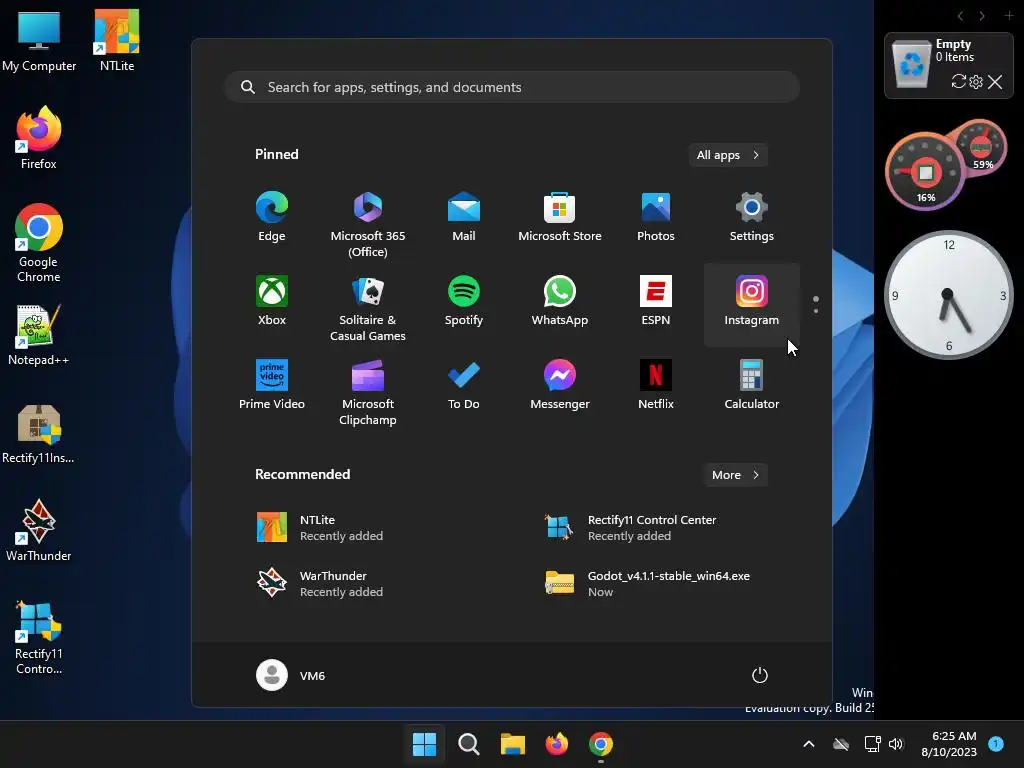Open the volume control in system tray
1024x768 pixels.
coord(896,744)
